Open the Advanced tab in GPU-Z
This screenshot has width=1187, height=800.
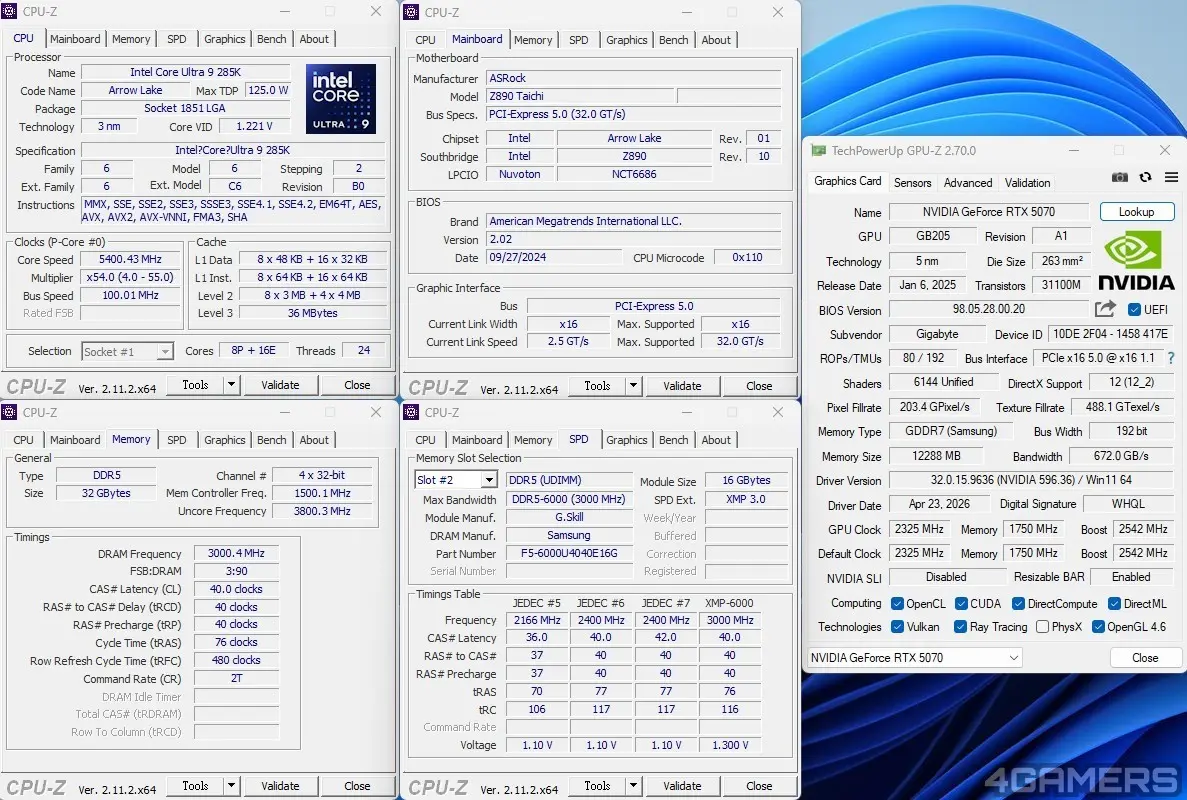[967, 182]
